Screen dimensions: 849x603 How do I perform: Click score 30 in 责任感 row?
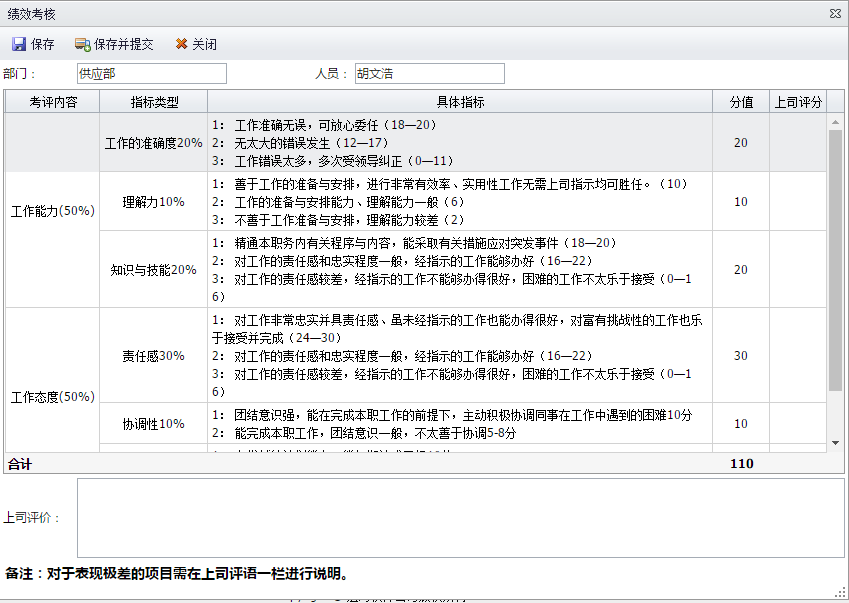point(741,356)
